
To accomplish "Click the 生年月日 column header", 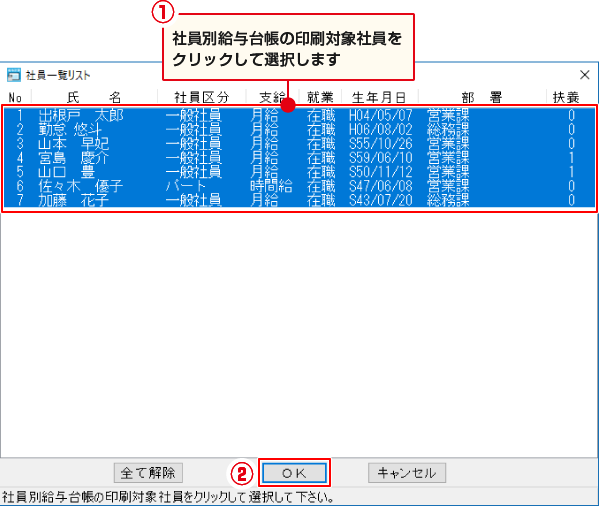I will click(x=380, y=97).
